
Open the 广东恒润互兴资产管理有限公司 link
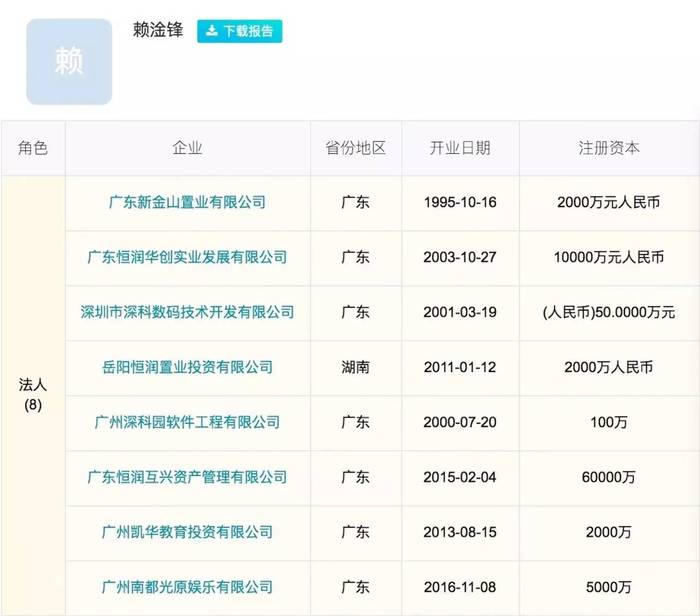click(188, 477)
